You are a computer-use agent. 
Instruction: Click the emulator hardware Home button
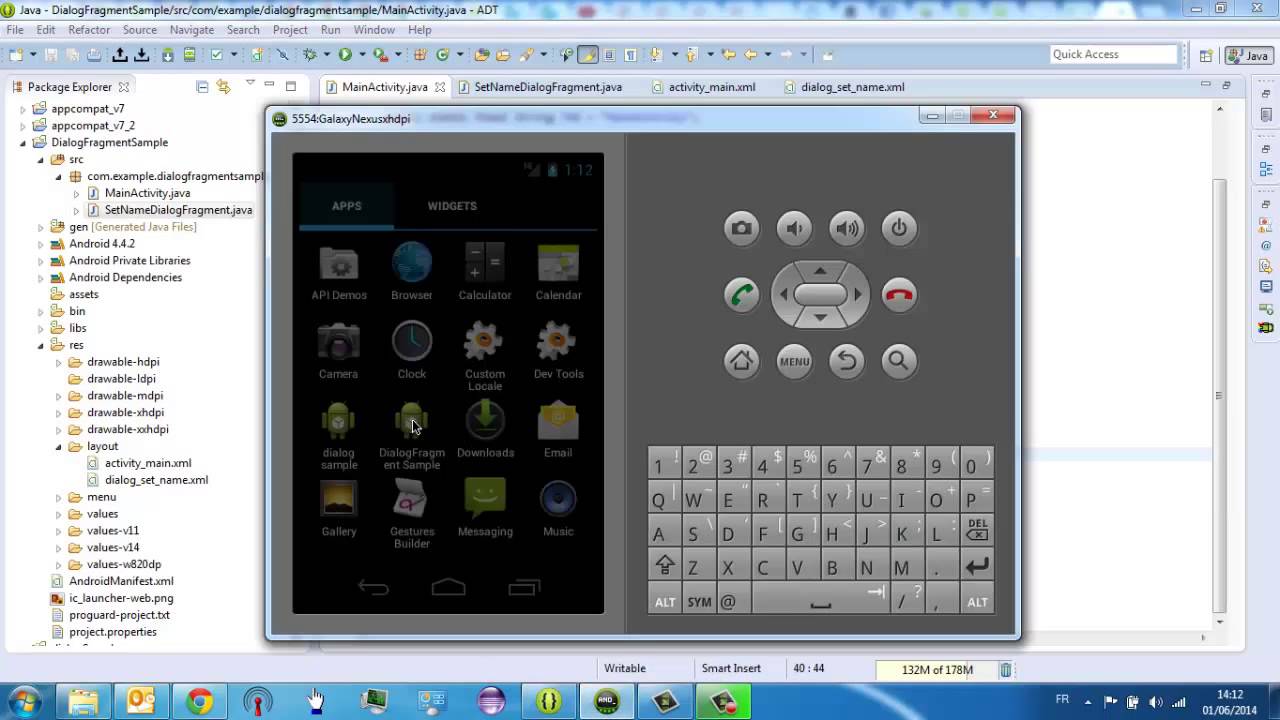click(741, 361)
